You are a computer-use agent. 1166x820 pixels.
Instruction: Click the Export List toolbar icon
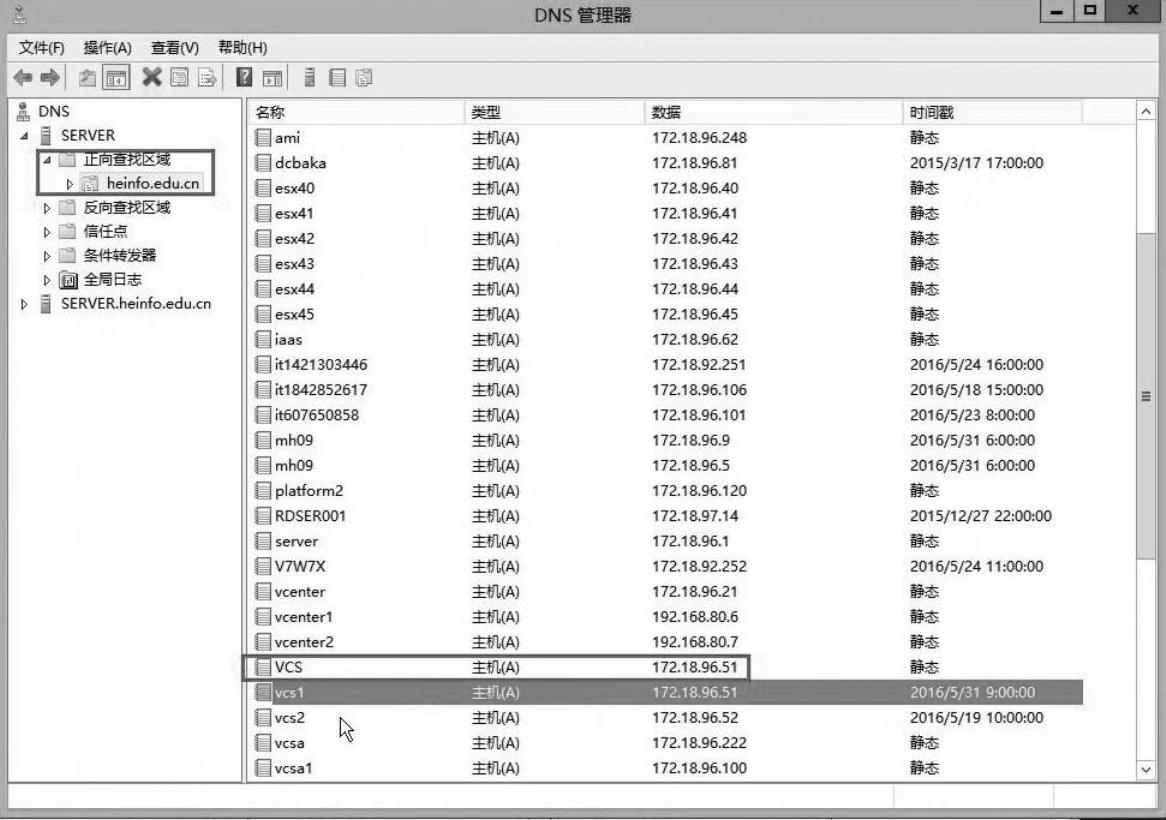(207, 77)
